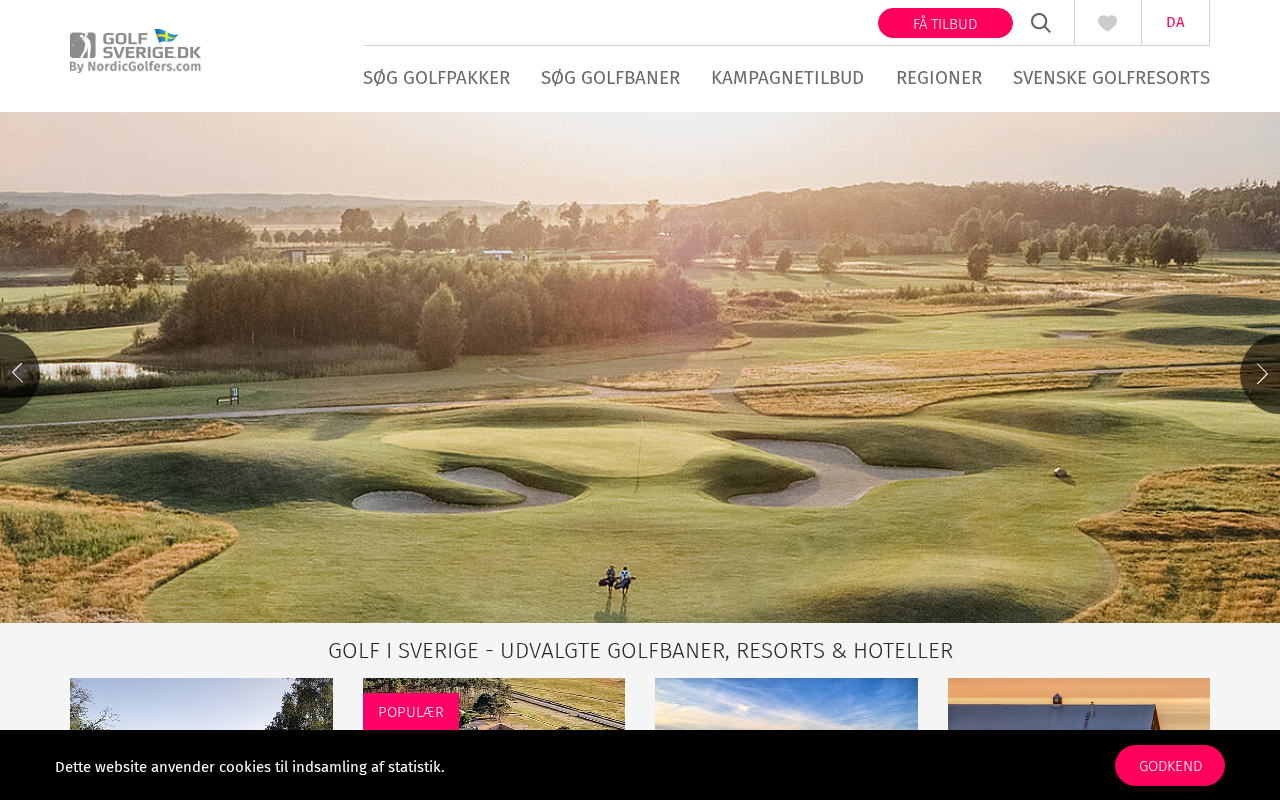Open the fourth hotel thumbnail with barn
1280x800 pixels.
[x=1079, y=704]
